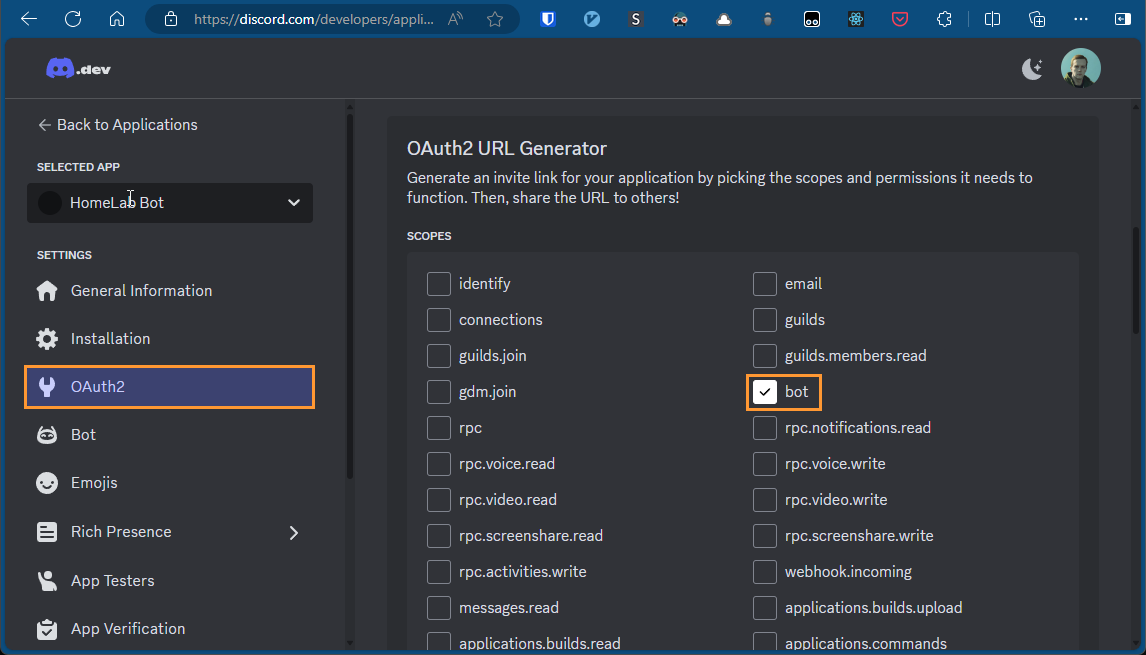Click the App Testers icon
Screen dimensions: 1146x655
(47, 581)
